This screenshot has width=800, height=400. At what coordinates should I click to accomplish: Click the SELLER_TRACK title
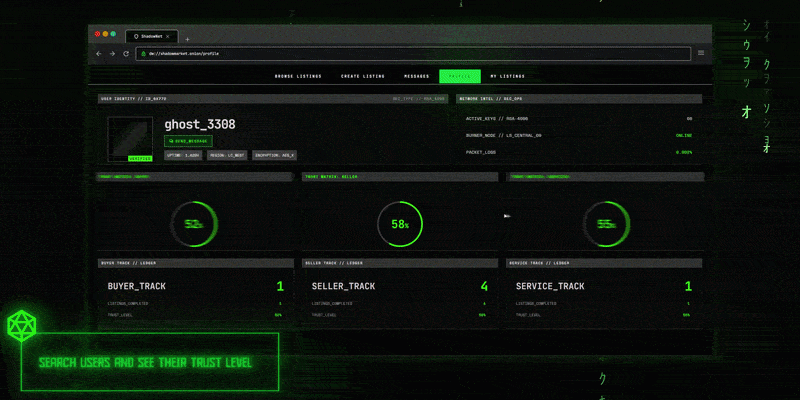343,287
